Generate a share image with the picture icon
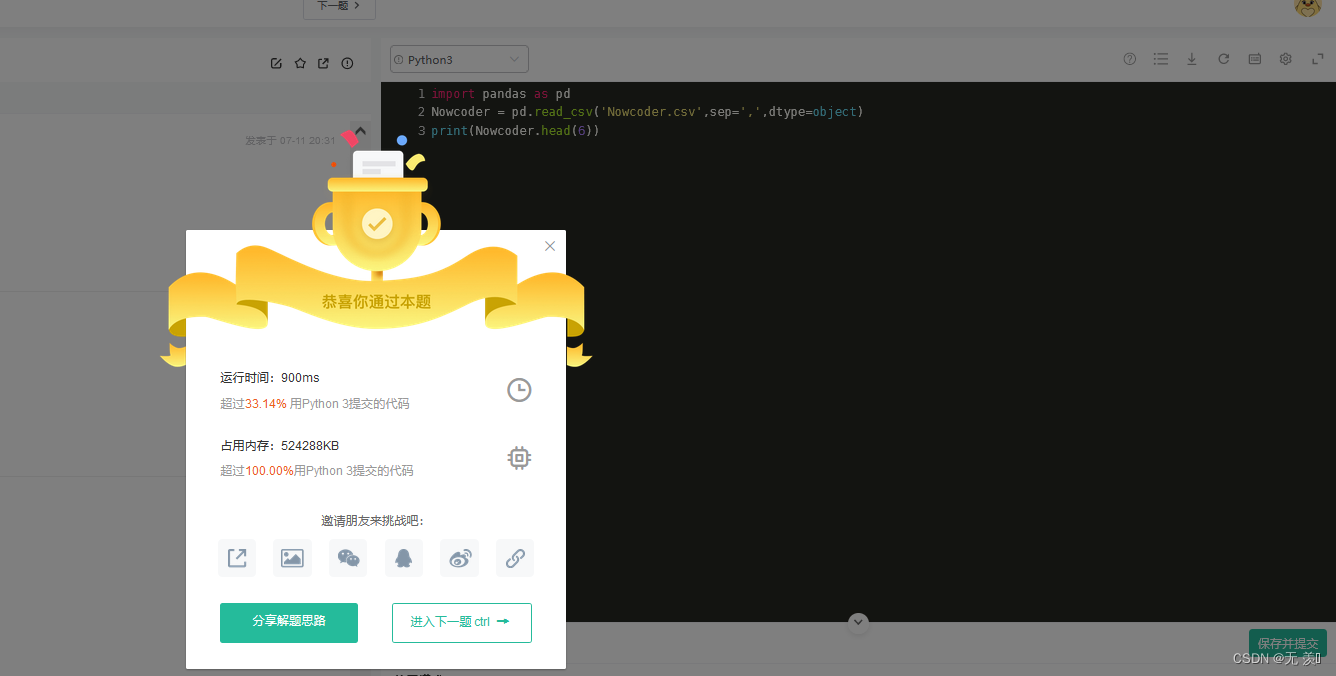The height and width of the screenshot is (676, 1336). pyautogui.click(x=292, y=558)
